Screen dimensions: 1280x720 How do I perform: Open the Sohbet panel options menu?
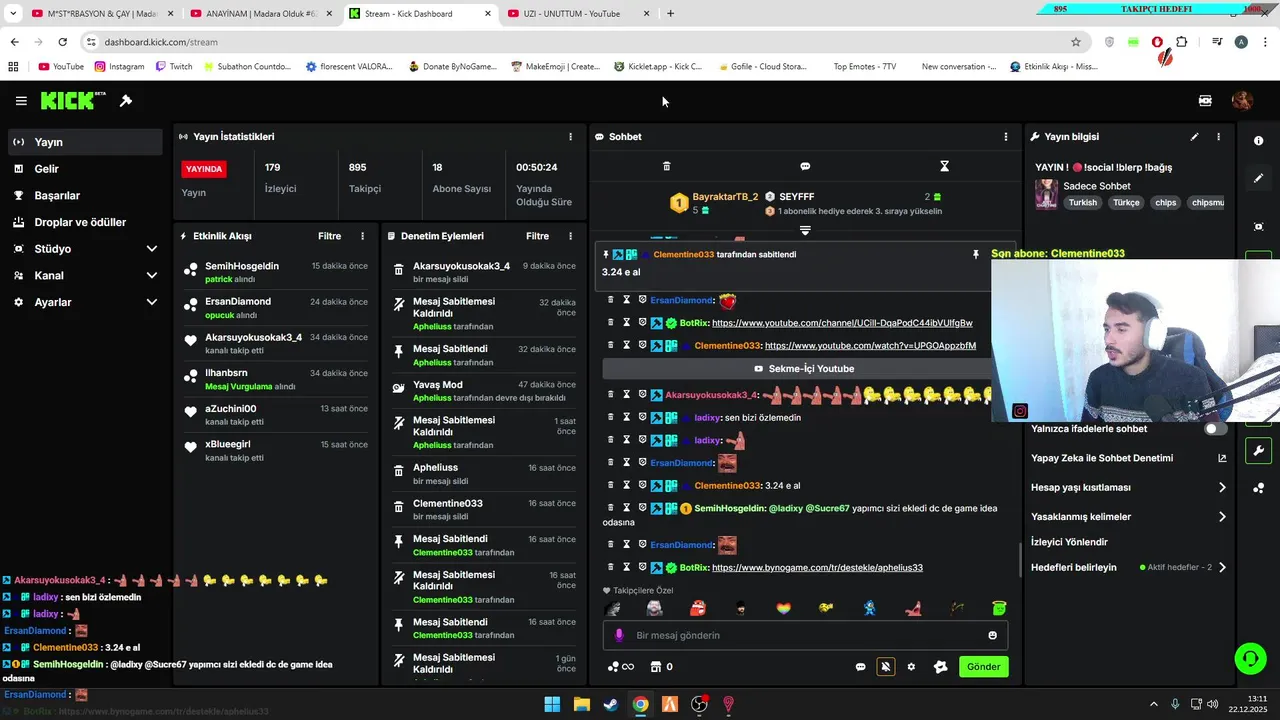coord(1006,137)
